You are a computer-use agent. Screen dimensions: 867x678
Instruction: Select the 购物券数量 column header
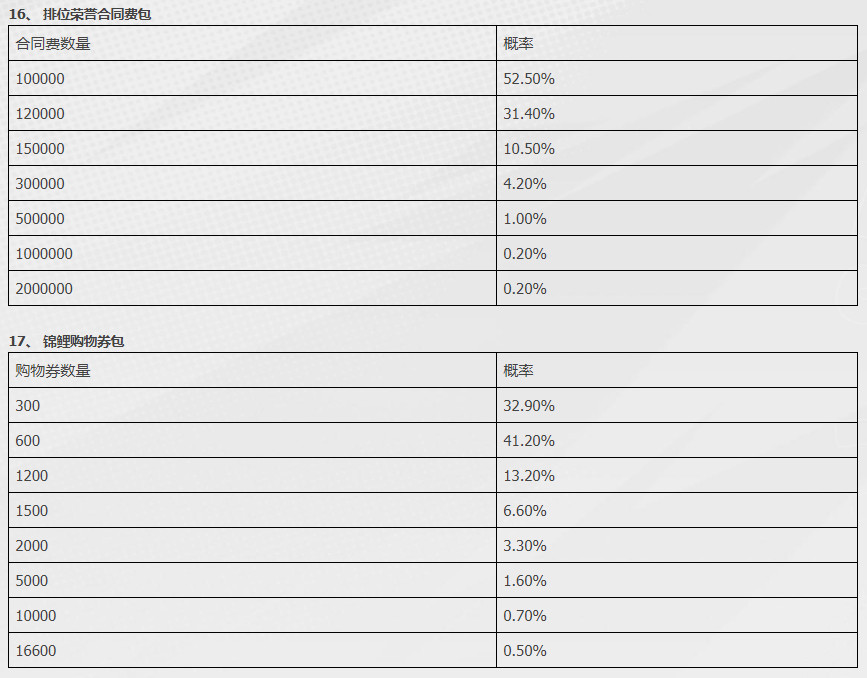252,370
